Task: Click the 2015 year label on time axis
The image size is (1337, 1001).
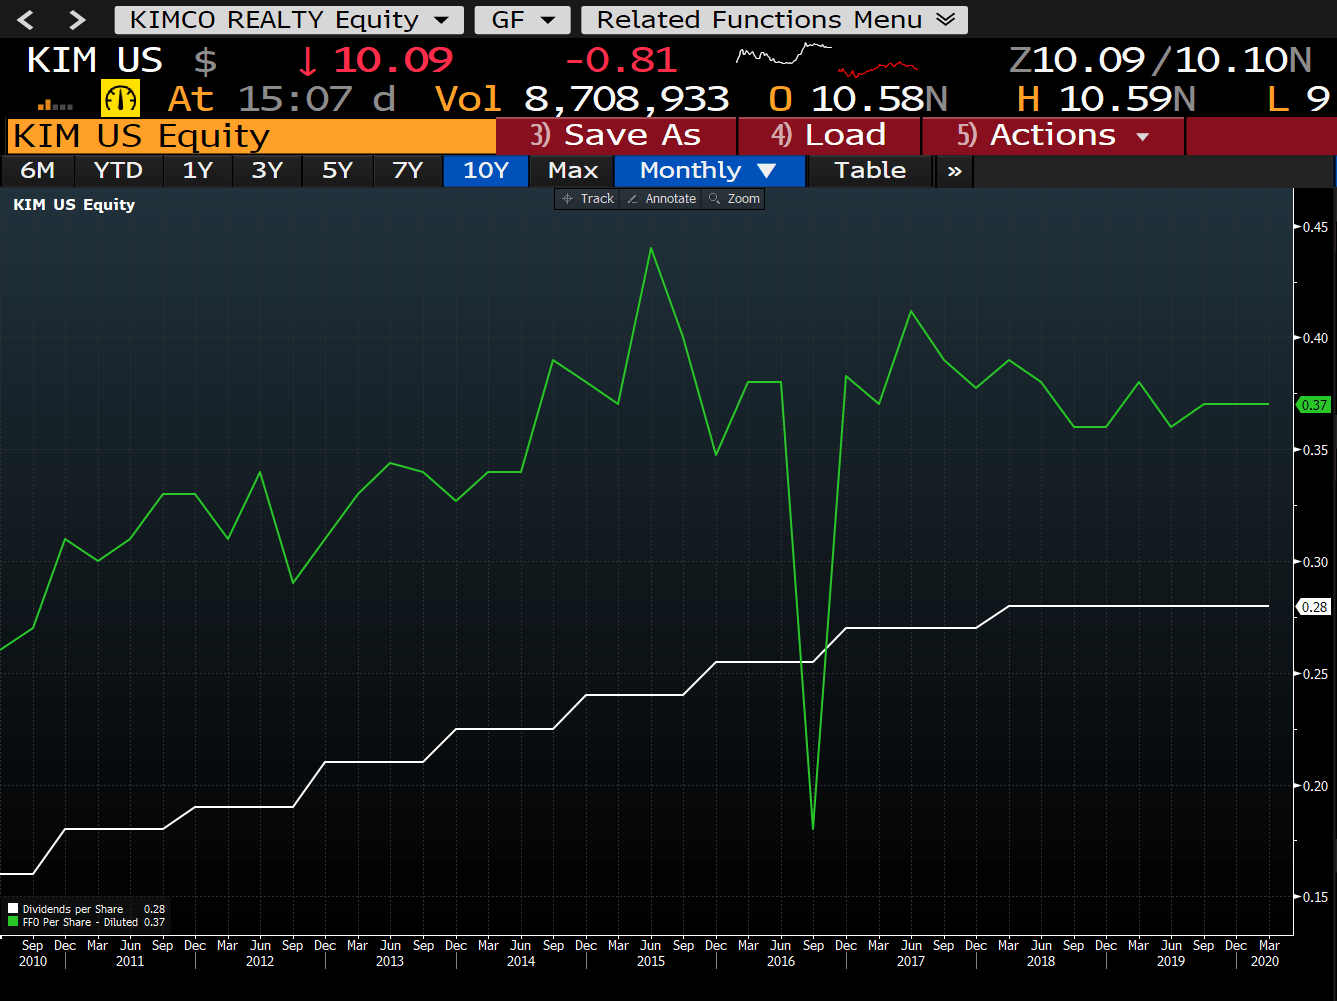Action: (651, 961)
